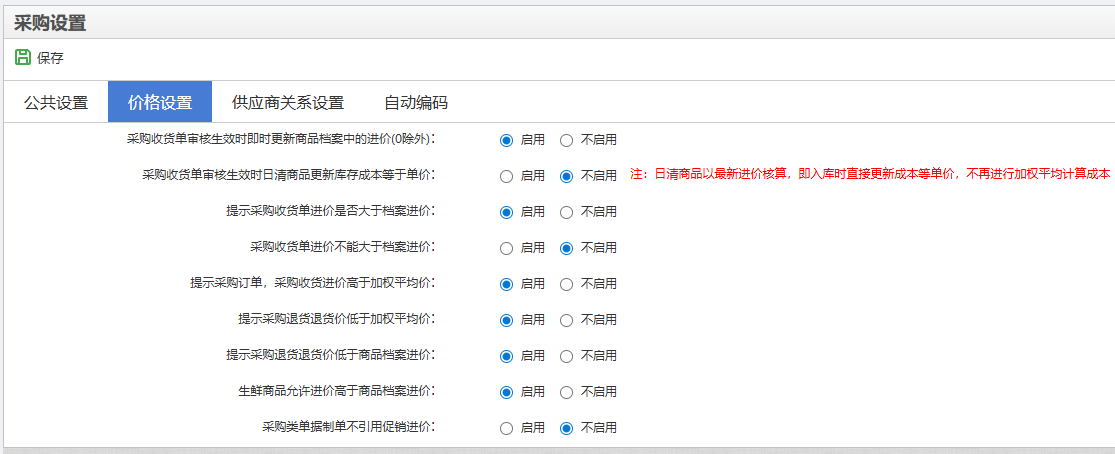The image size is (1115, 454).
Task: Select 不启用 for 采购类单据制单不引用促销进价
Action: 567,428
